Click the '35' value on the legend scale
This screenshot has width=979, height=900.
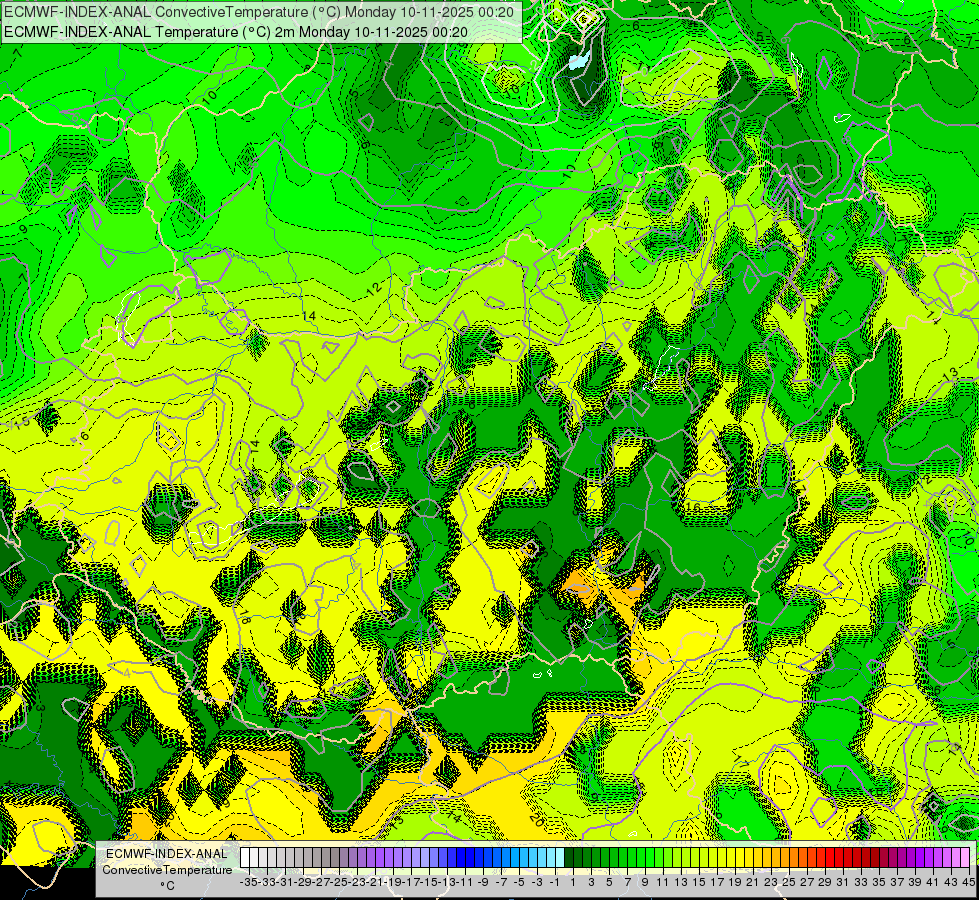point(879,882)
